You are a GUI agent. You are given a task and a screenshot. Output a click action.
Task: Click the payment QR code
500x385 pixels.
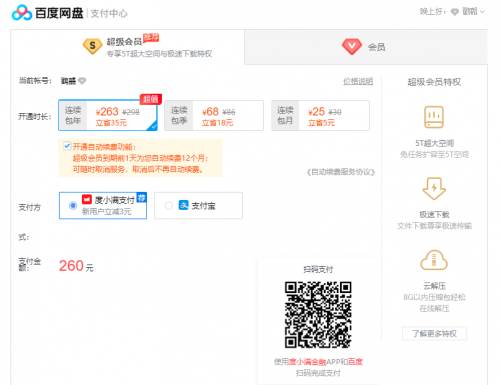point(318,315)
